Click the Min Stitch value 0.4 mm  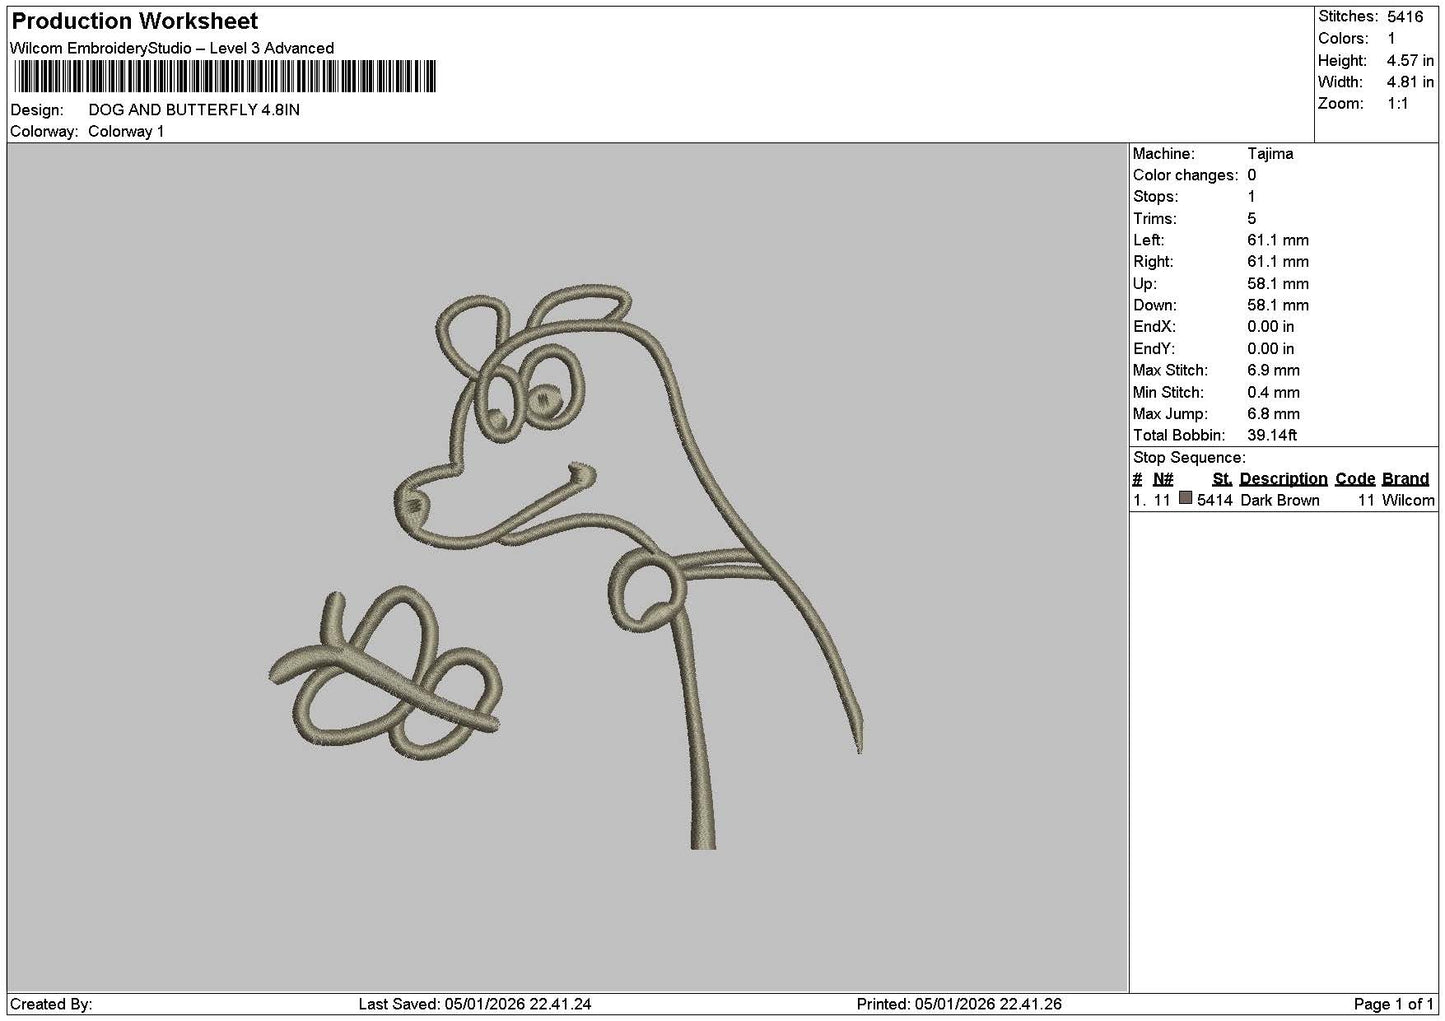[1274, 393]
